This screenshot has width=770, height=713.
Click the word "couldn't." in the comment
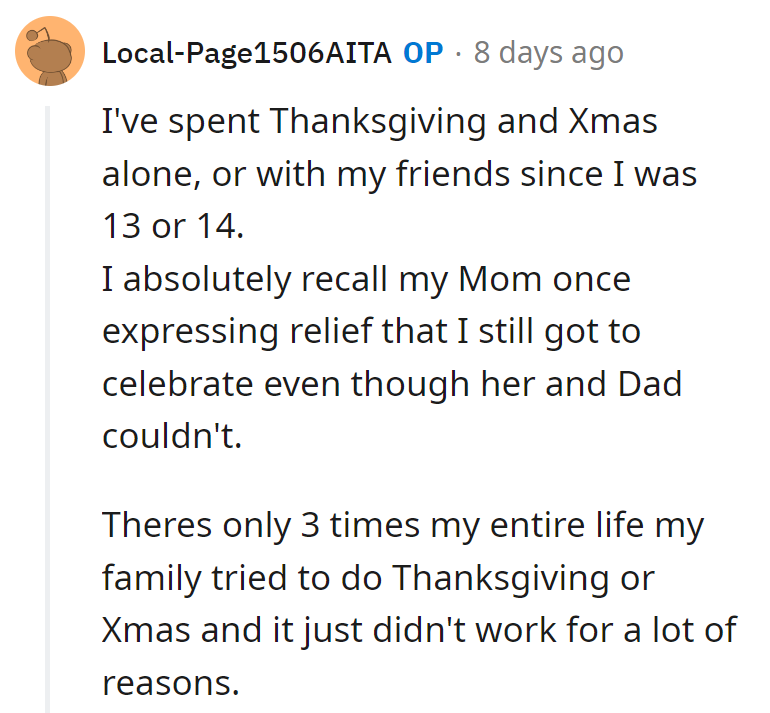click(172, 435)
